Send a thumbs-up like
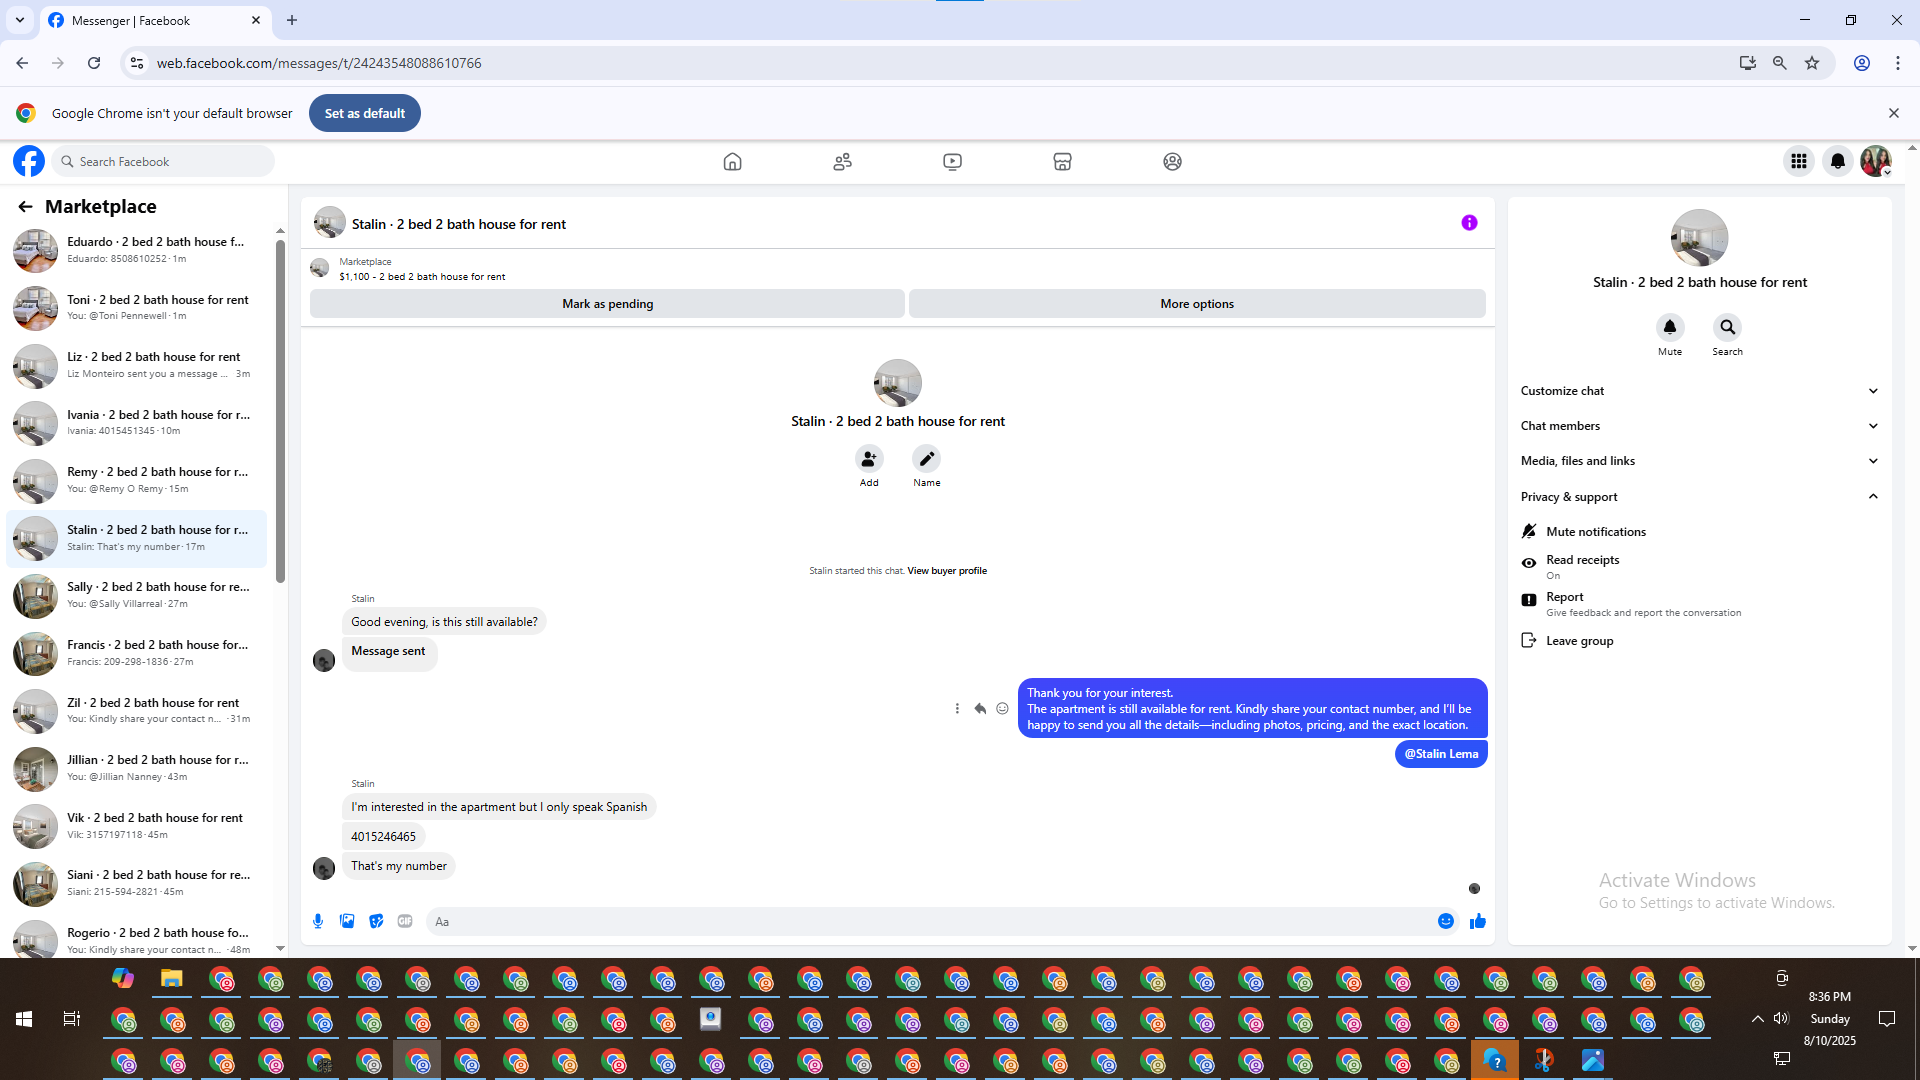 pos(1478,921)
